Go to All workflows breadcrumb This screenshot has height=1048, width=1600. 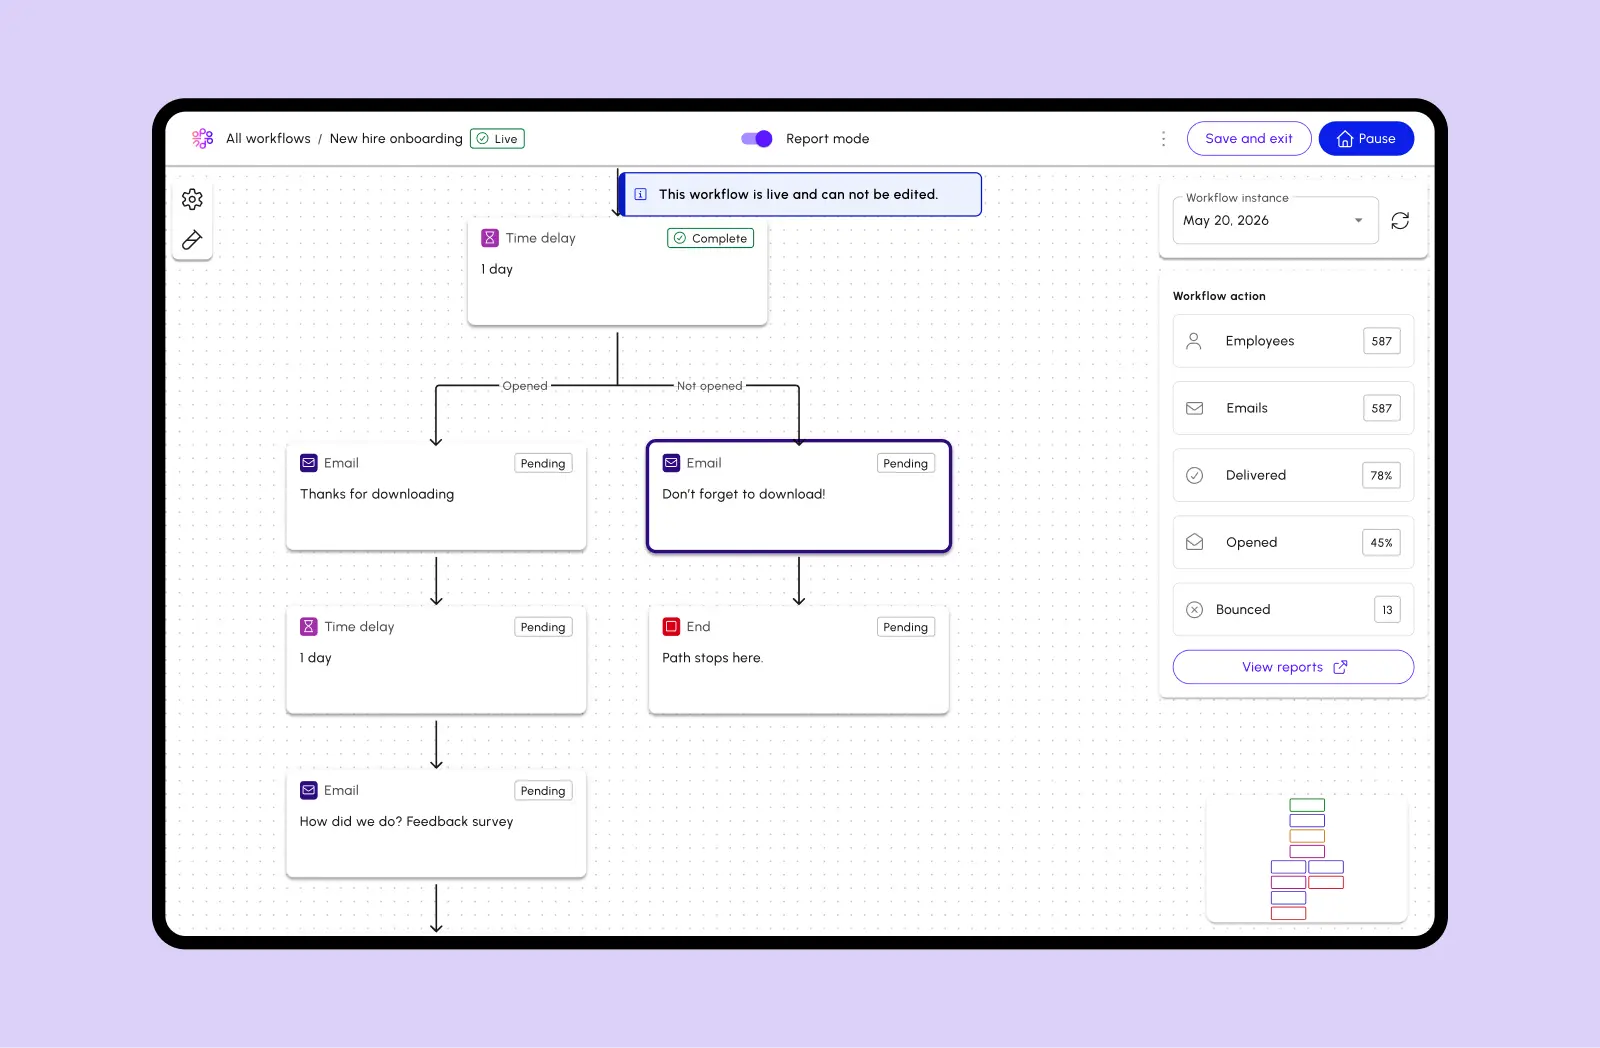[268, 139]
